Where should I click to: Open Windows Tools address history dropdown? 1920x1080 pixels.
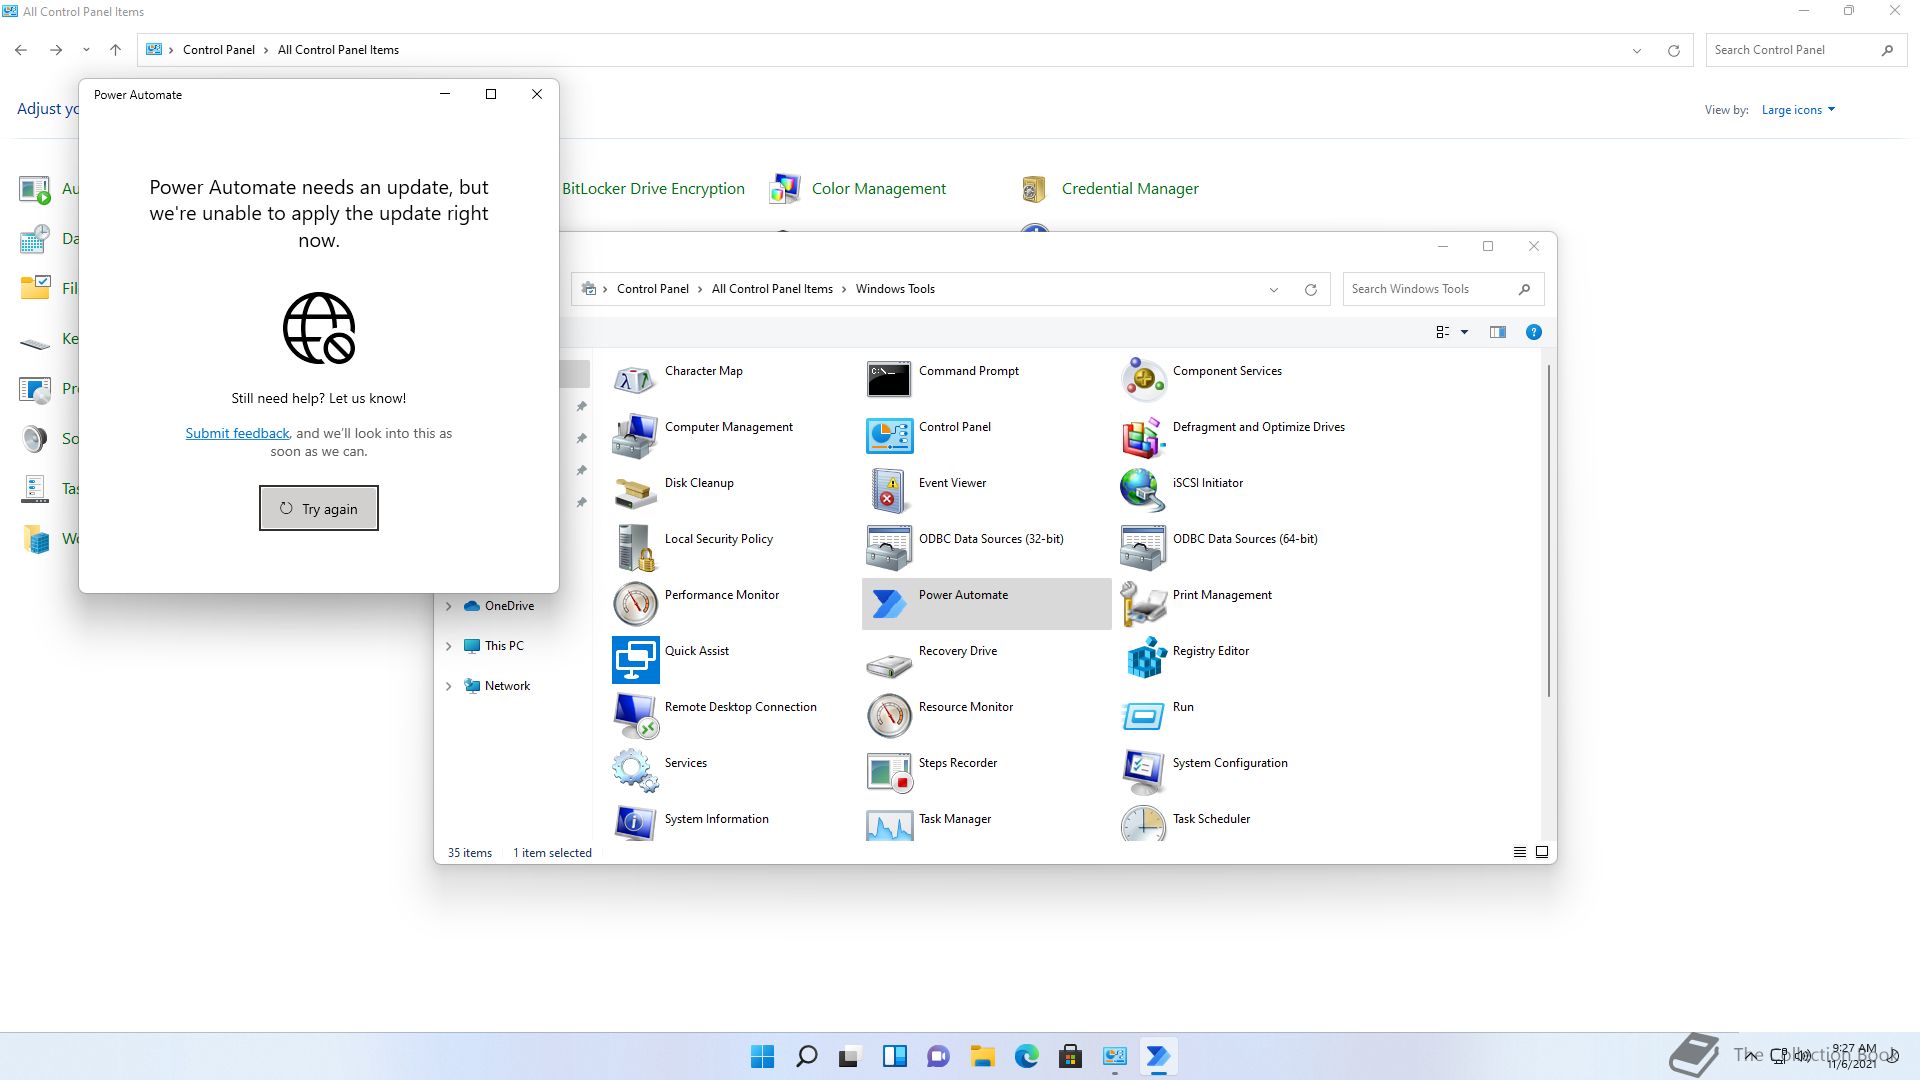click(x=1273, y=290)
